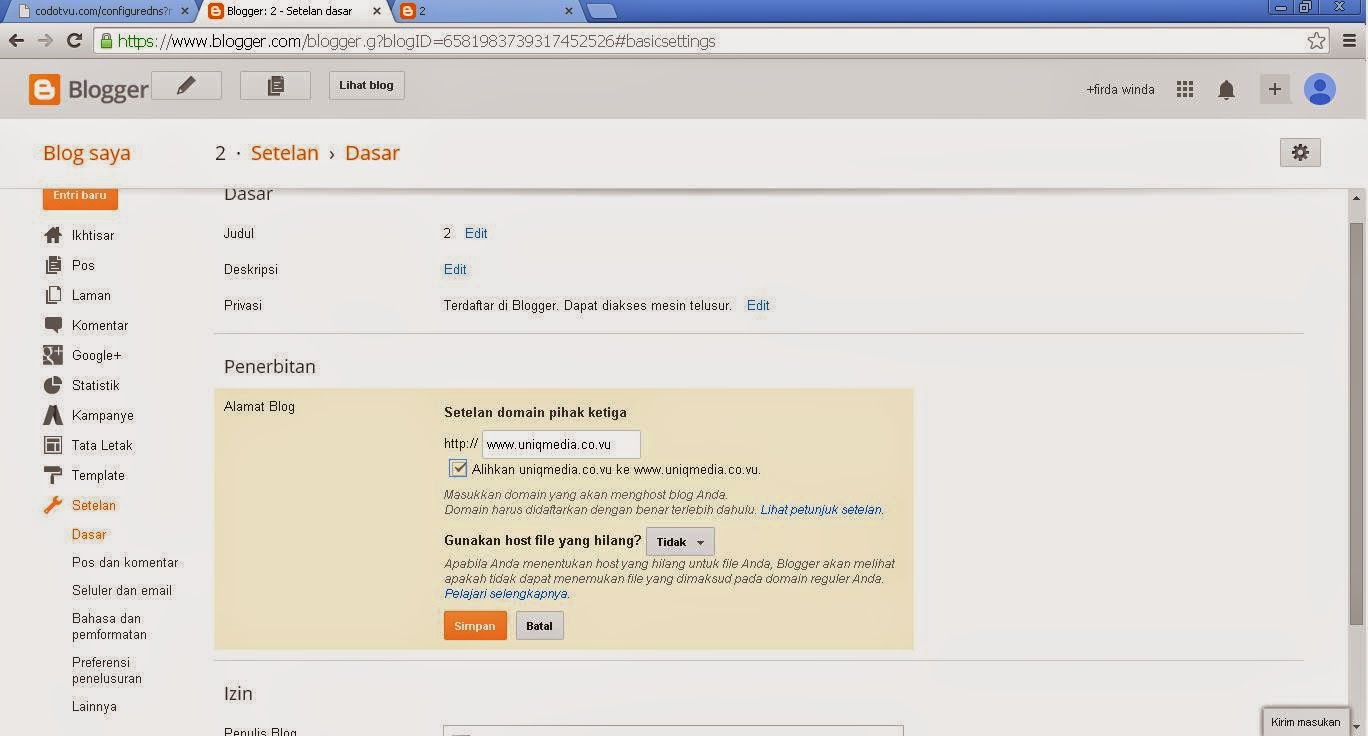This screenshot has width=1368, height=736.
Task: Open a new browser tab
Action: click(x=602, y=12)
